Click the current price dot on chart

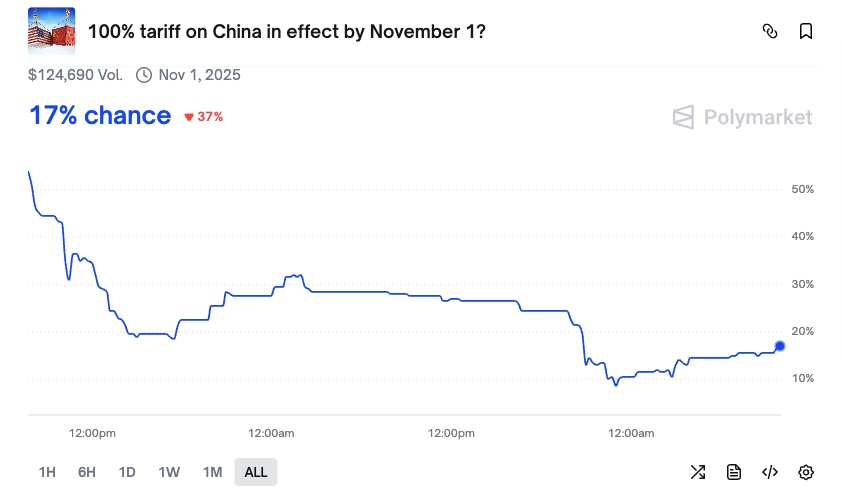(780, 346)
